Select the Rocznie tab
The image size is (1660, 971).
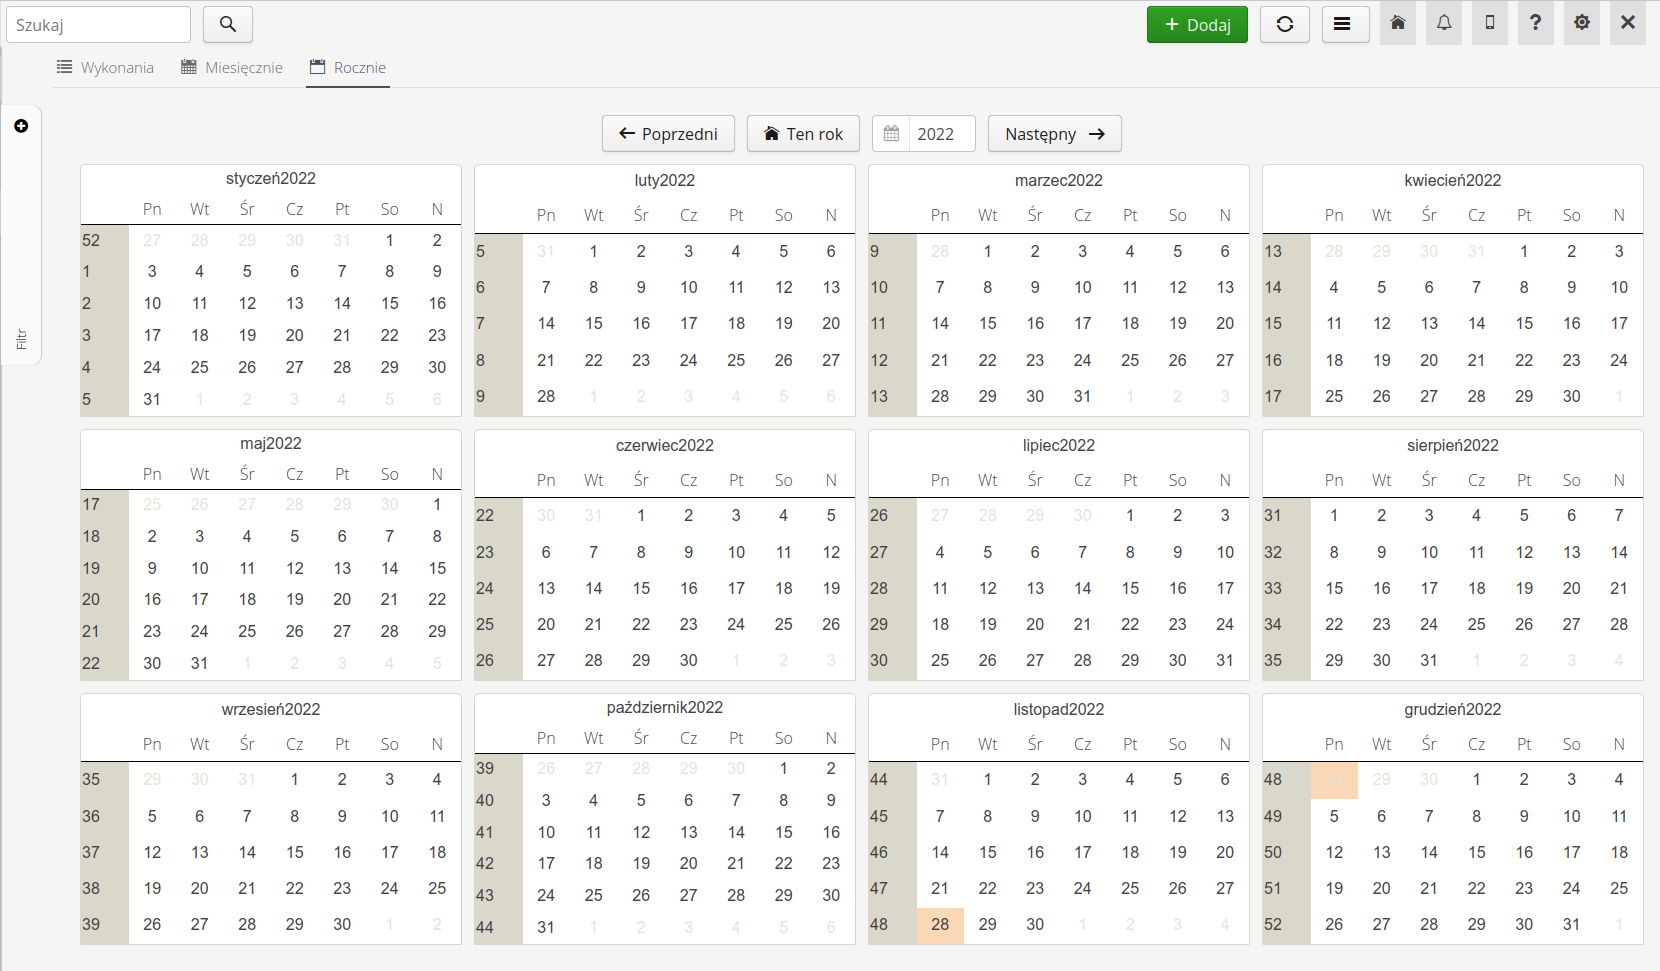[348, 67]
